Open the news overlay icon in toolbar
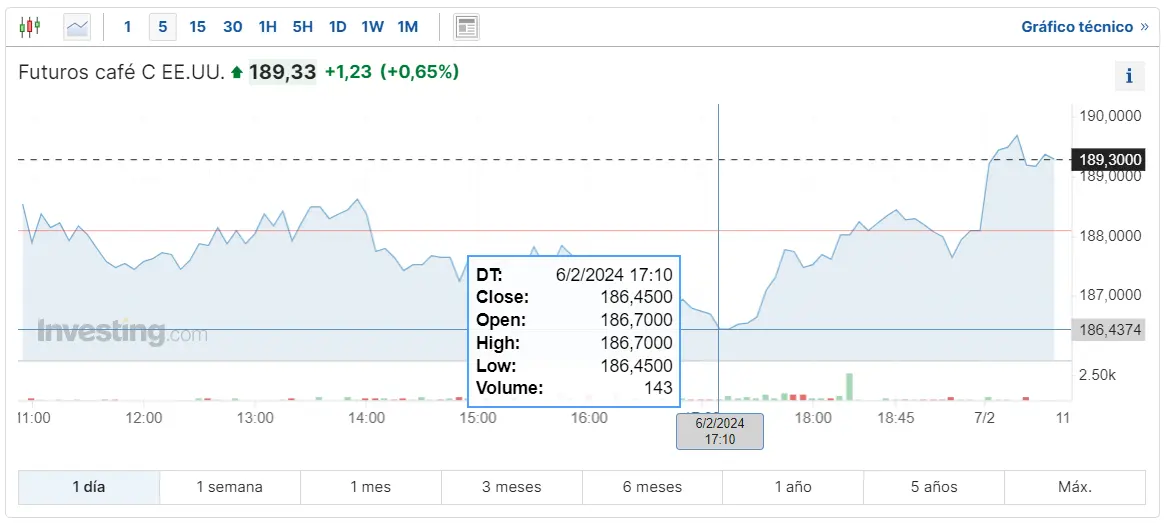 [x=466, y=27]
